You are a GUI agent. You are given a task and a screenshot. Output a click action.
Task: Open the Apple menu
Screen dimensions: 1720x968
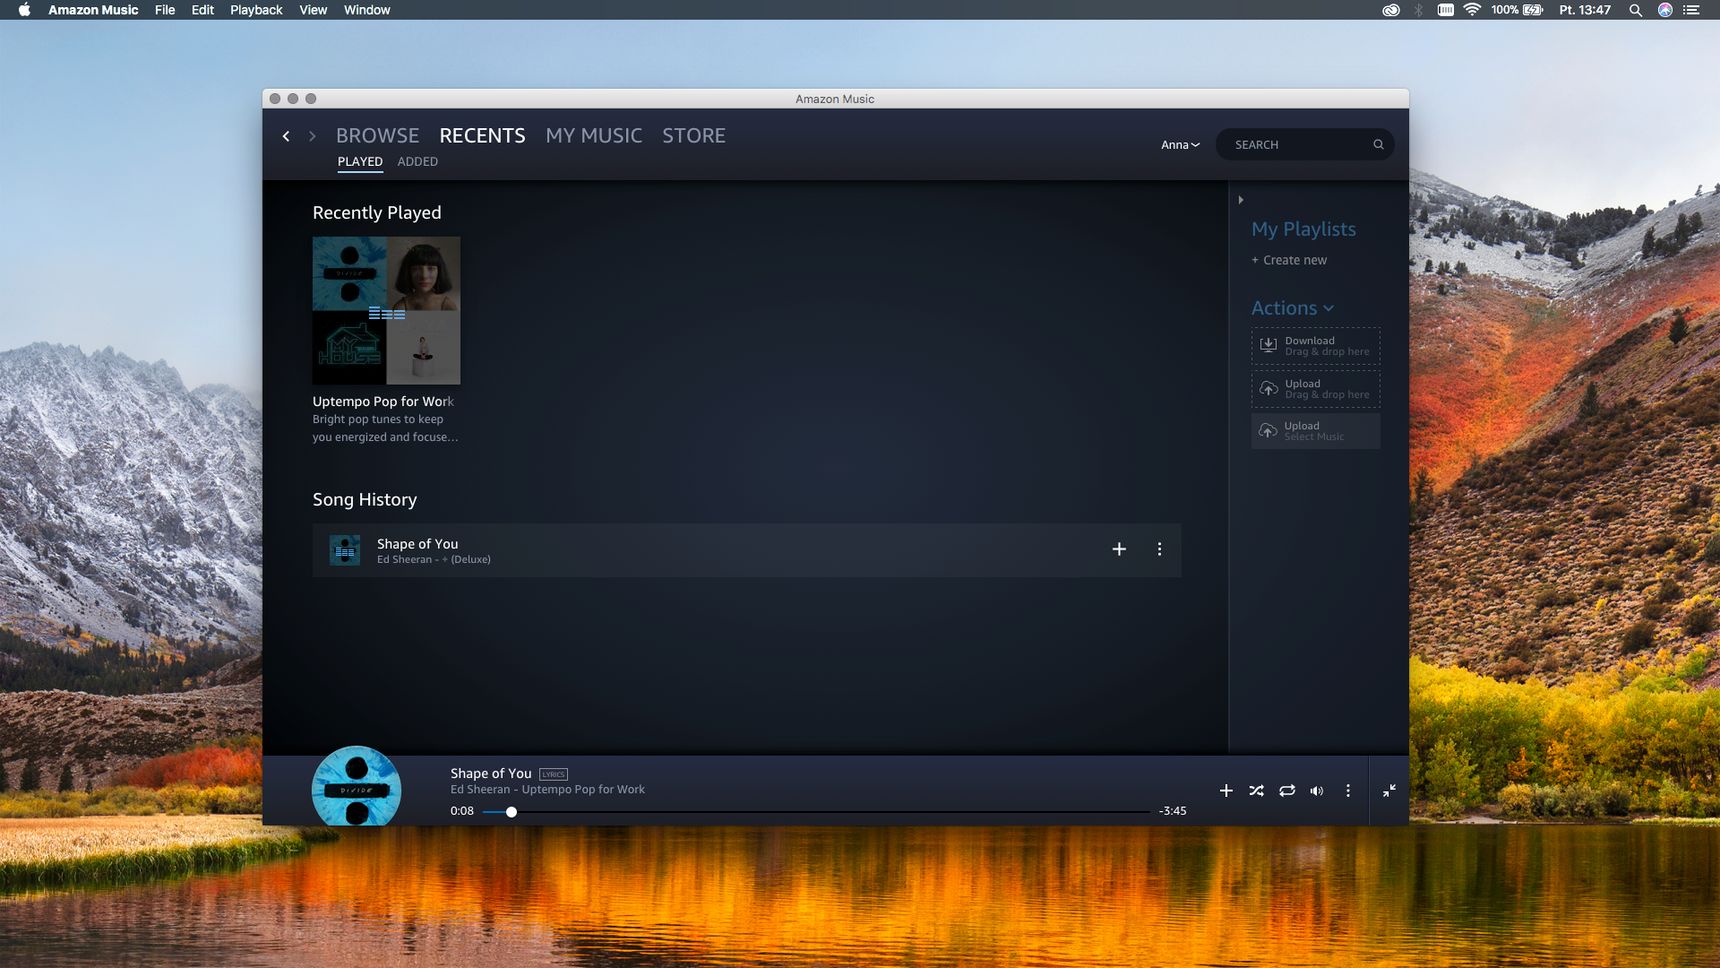click(x=24, y=10)
